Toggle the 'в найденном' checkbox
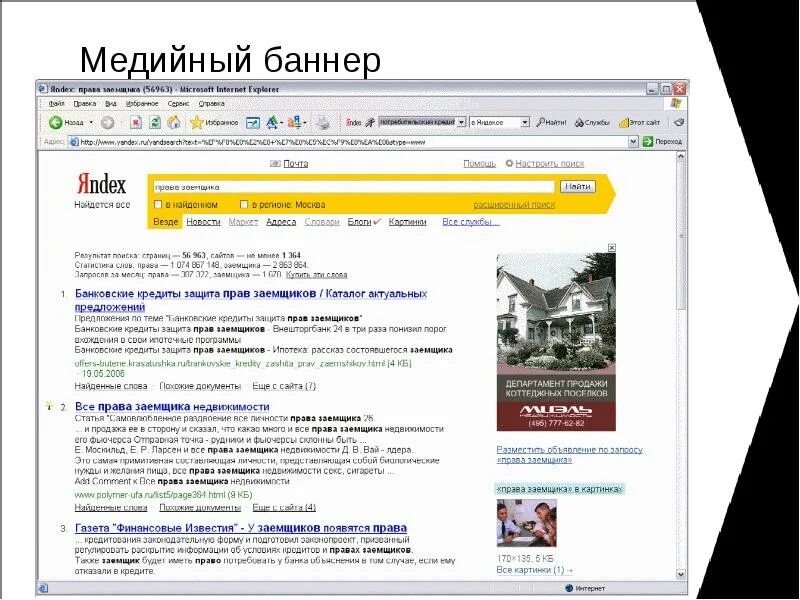The image size is (800, 600). click(158, 204)
